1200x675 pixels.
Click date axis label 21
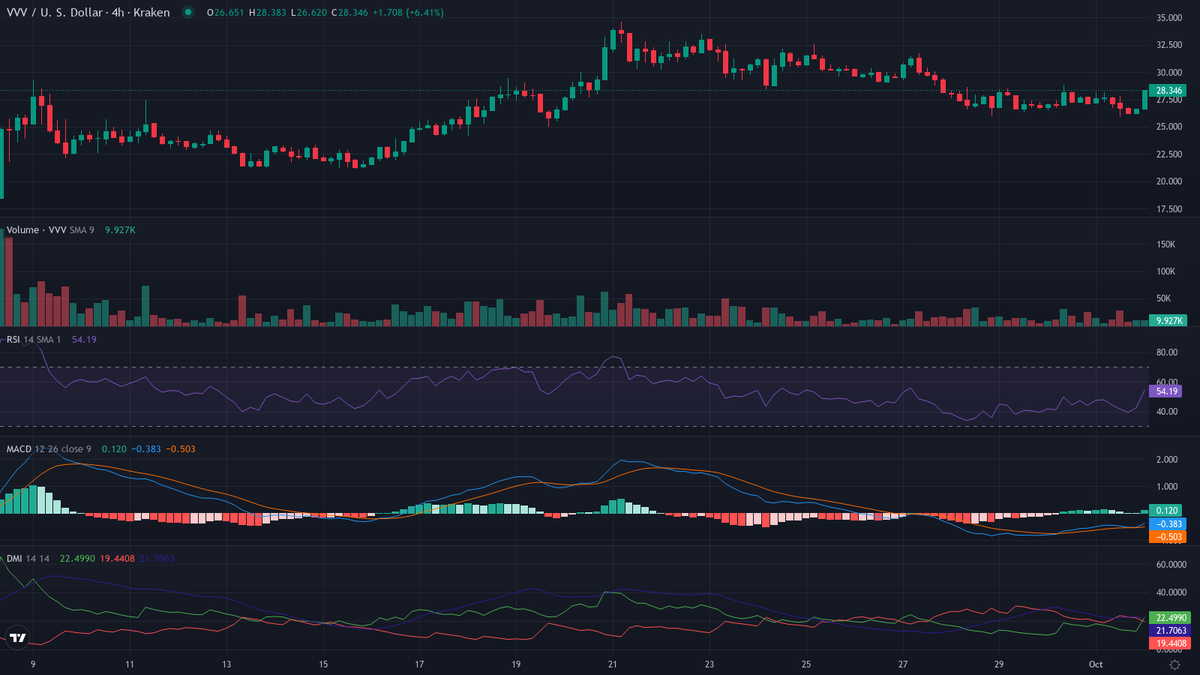[612, 664]
